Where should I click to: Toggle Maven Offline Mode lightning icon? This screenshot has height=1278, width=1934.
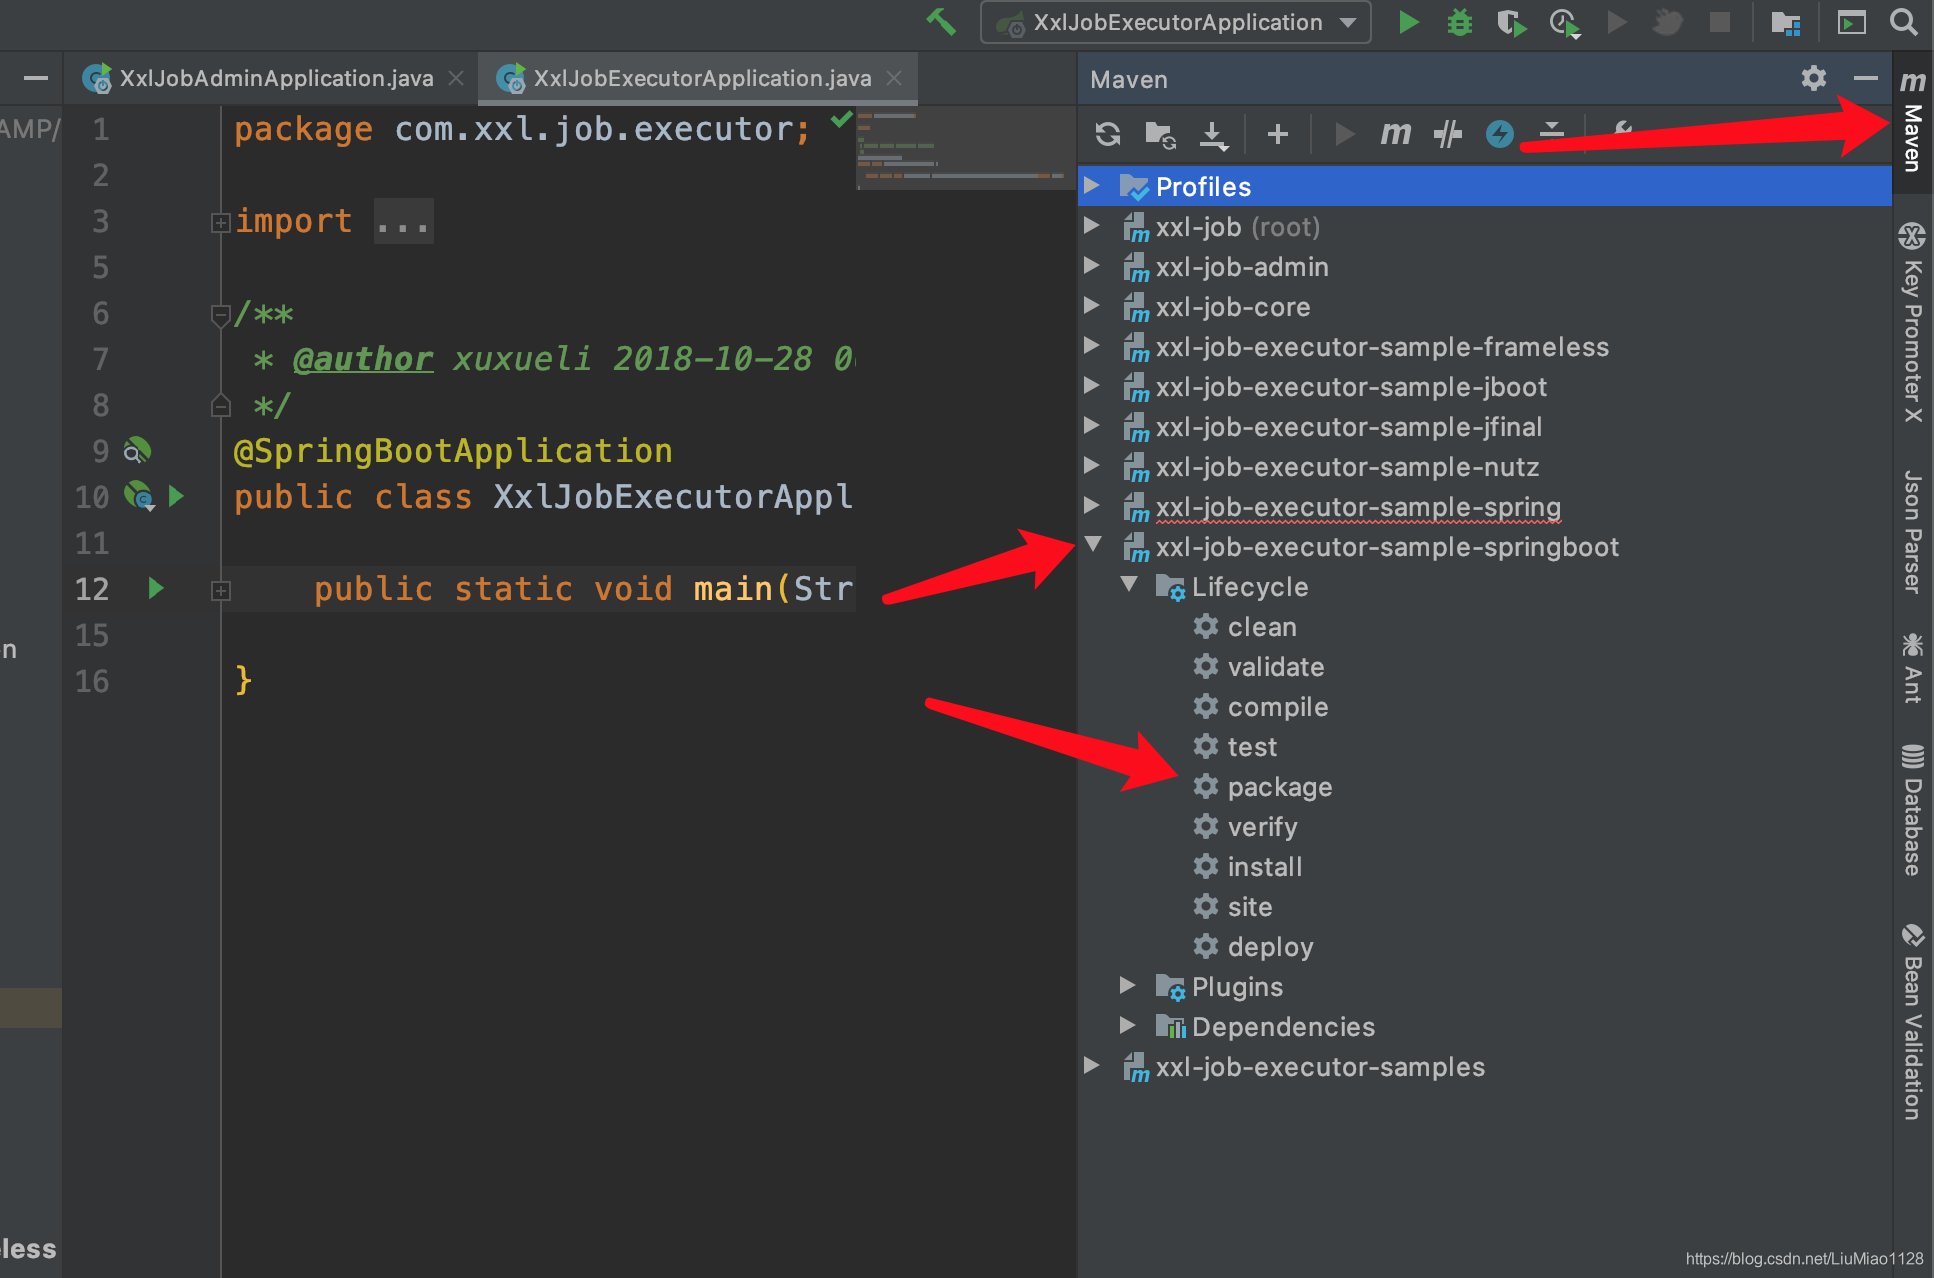click(1499, 134)
